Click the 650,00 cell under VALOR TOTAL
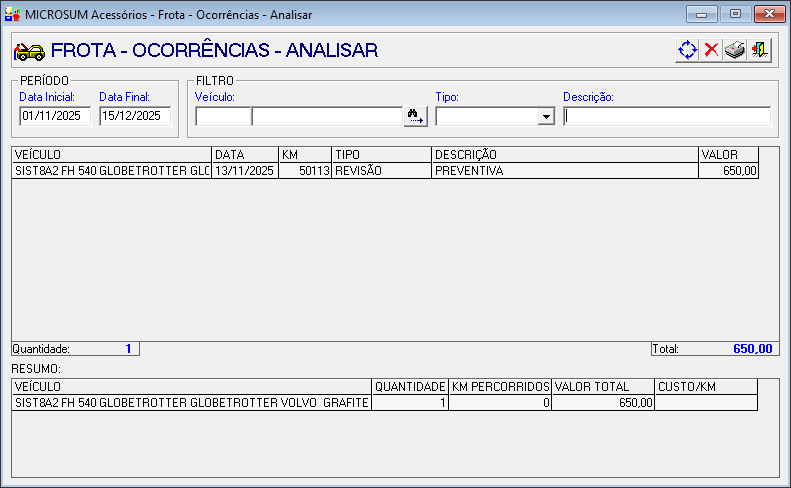Screen dimensions: 791x488 (603, 403)
